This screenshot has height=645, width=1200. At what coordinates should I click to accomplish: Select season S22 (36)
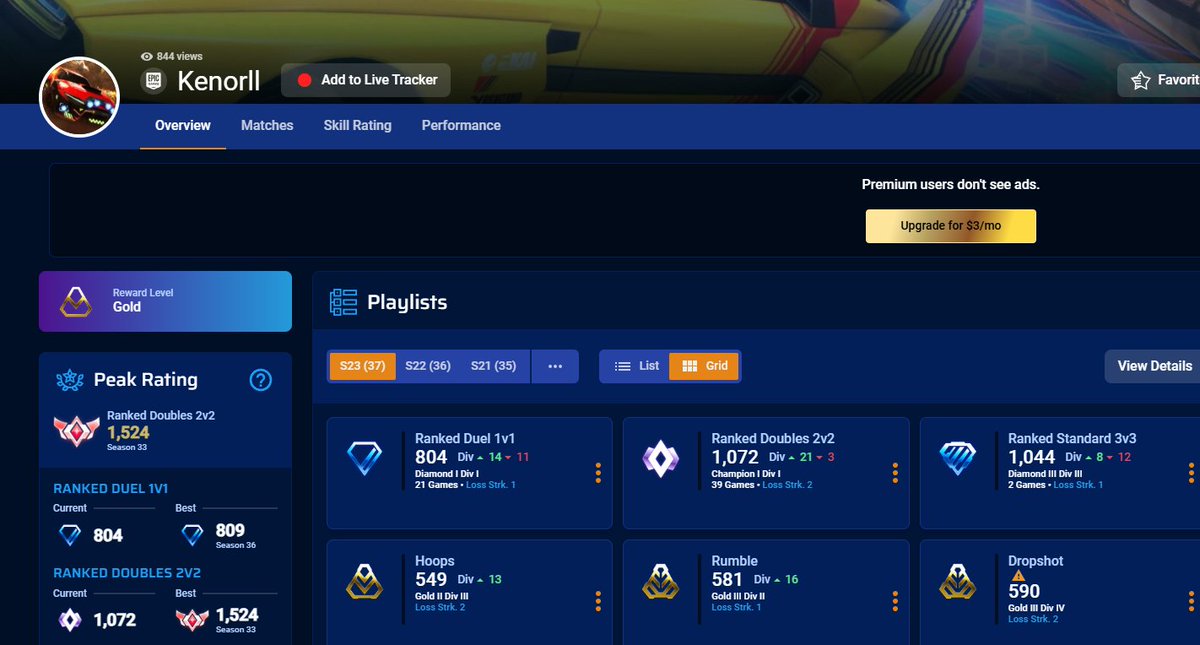coord(428,366)
